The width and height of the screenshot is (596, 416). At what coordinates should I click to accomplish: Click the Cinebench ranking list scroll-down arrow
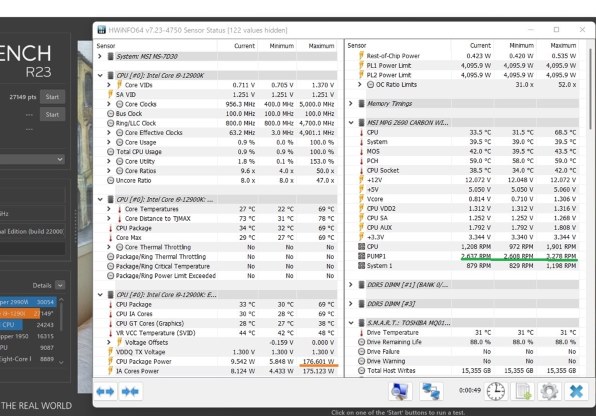tap(61, 362)
